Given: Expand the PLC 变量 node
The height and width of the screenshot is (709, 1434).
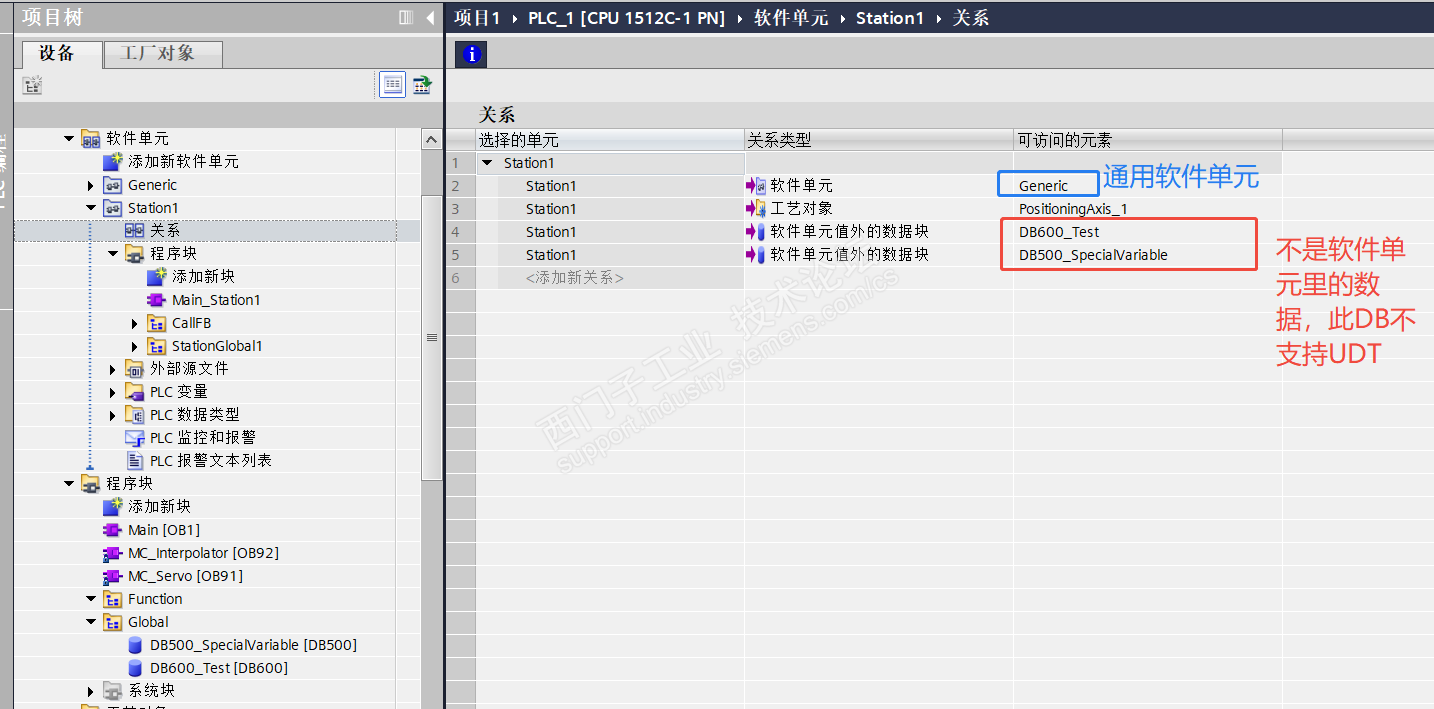Looking at the screenshot, I should 113,392.
